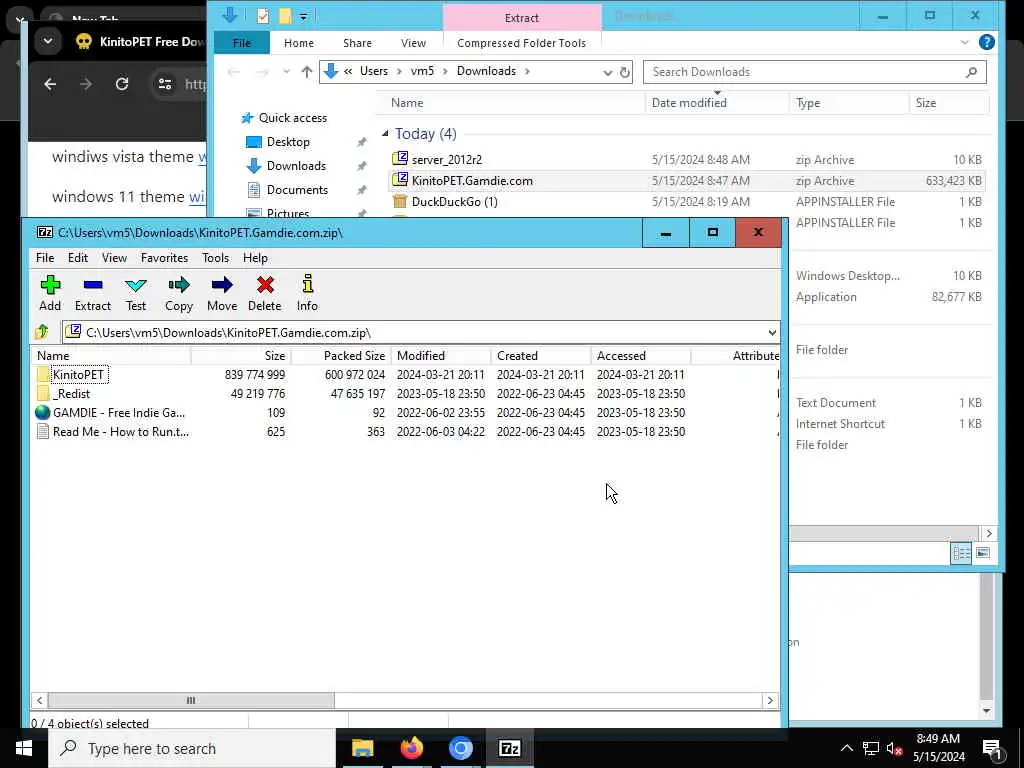Open the Help menu in 7-Zip
1024x768 pixels.
pyautogui.click(x=255, y=258)
